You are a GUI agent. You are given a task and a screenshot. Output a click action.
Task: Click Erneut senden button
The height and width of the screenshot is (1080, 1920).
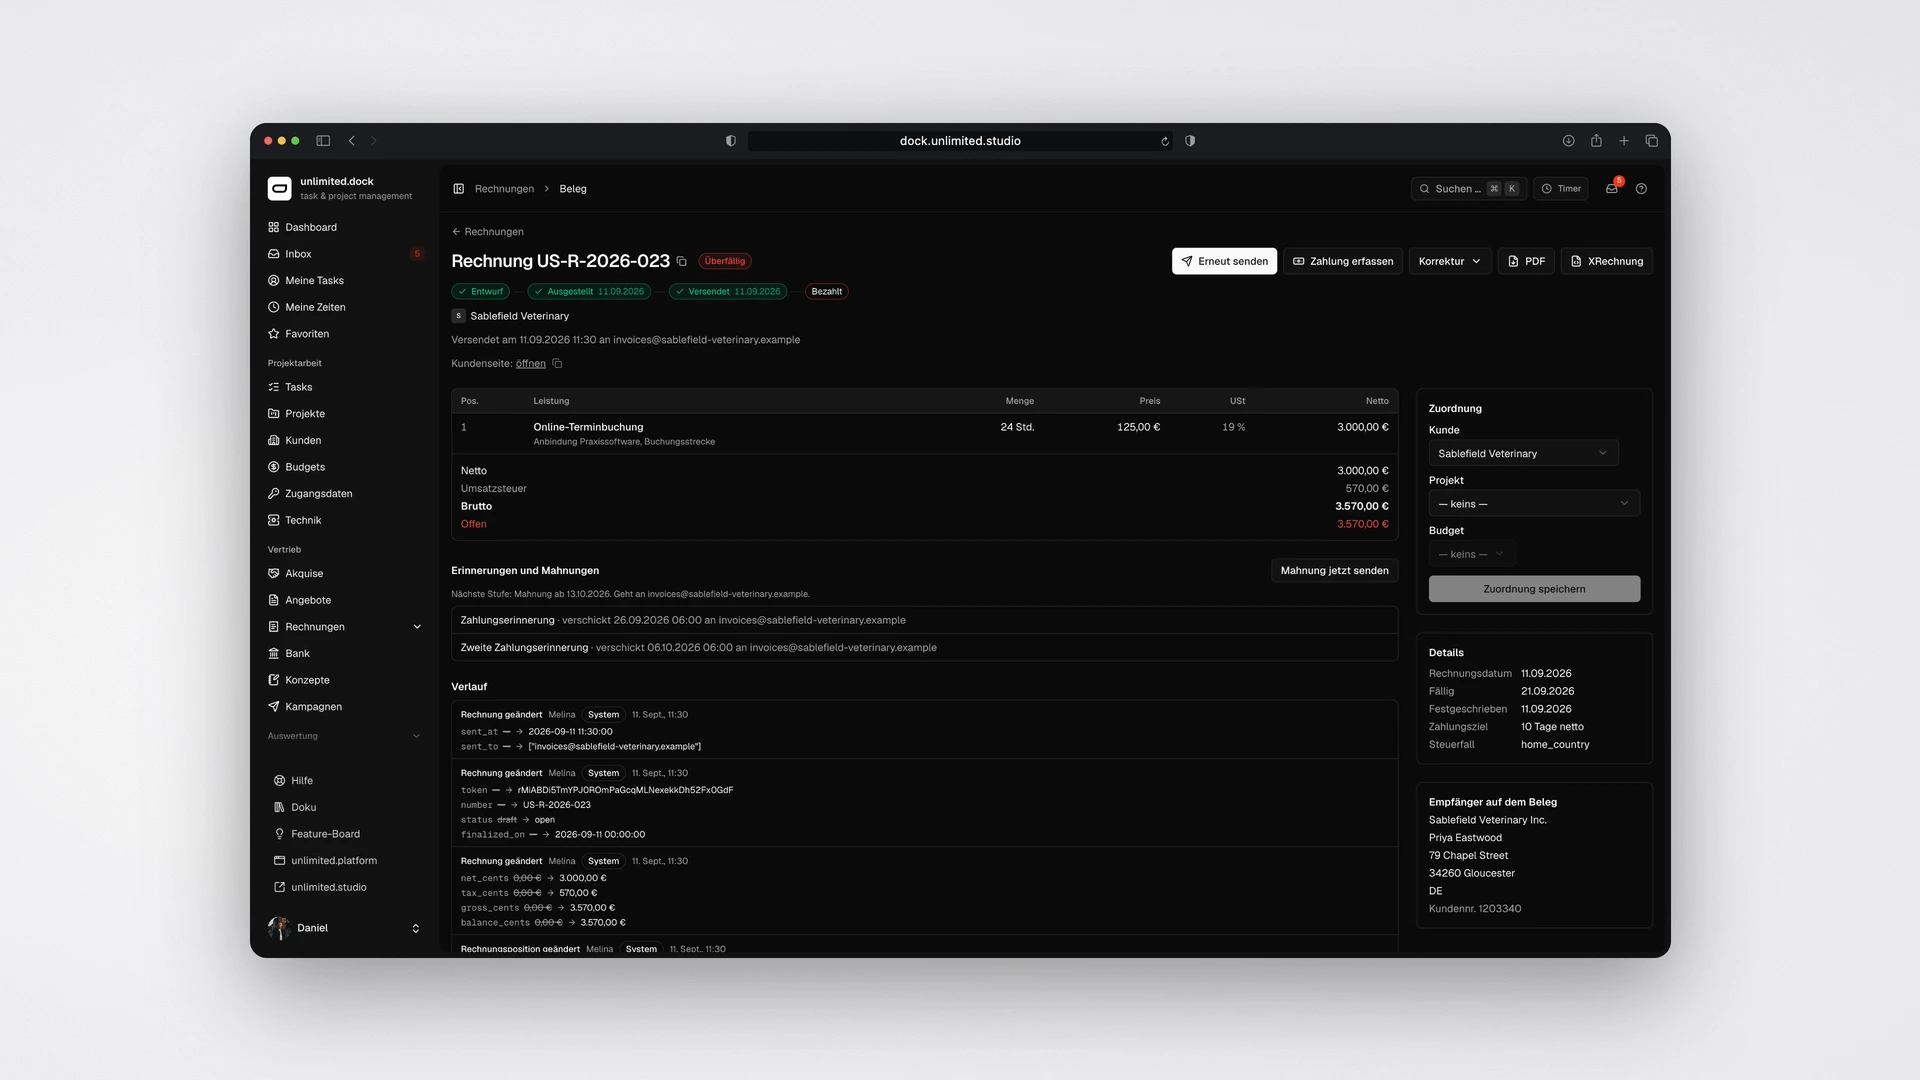click(1224, 261)
